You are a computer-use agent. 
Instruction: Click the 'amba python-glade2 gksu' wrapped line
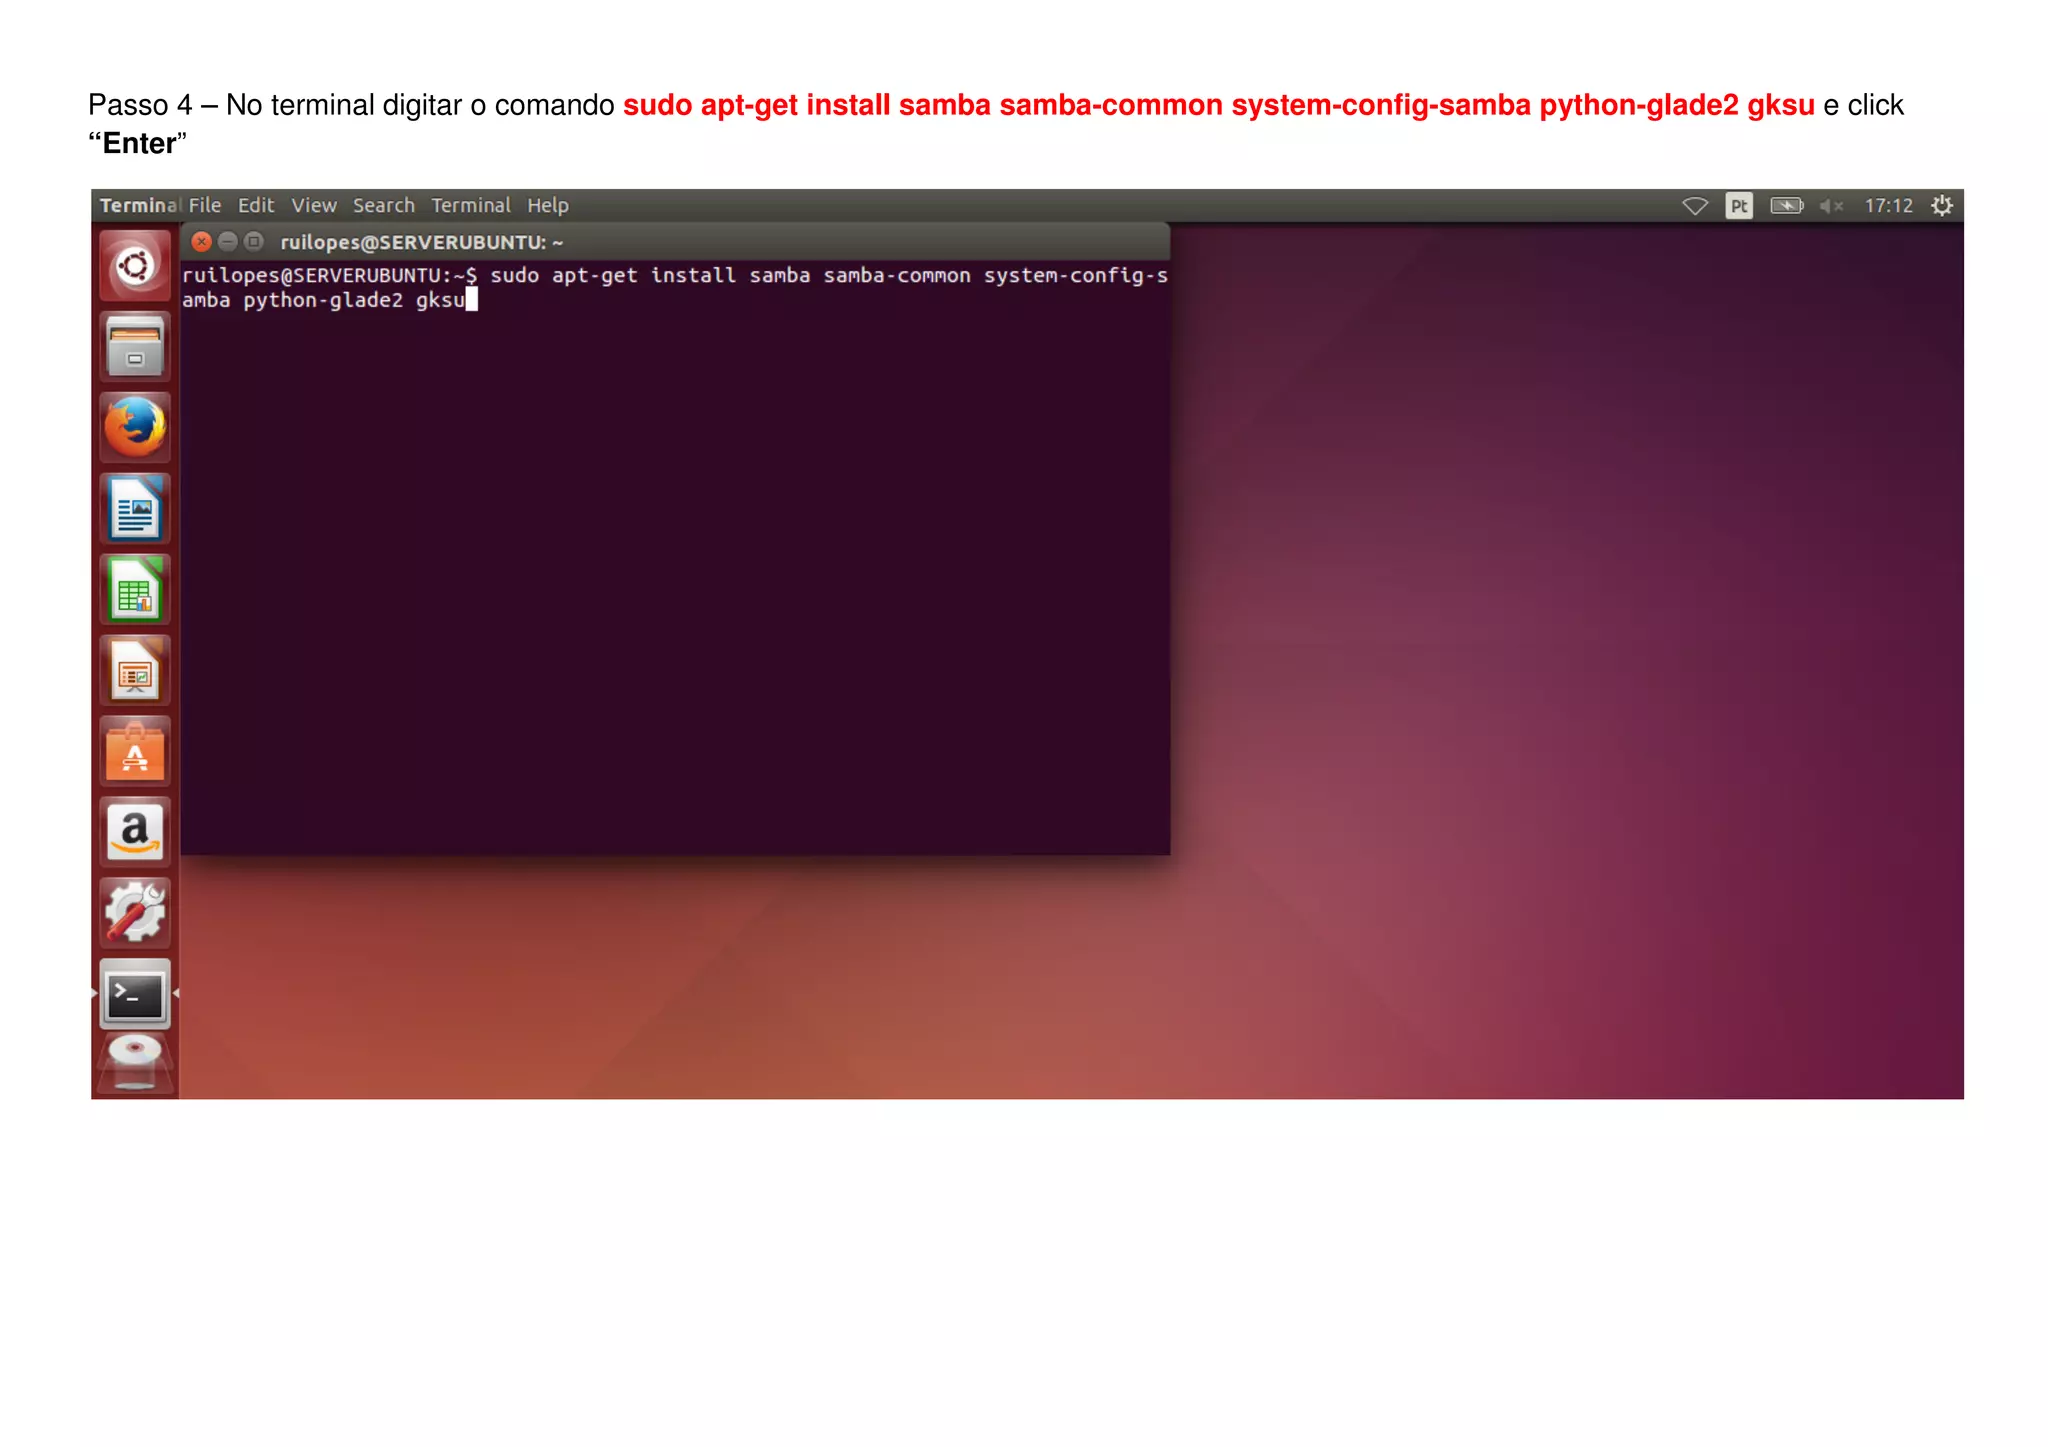pos(324,300)
